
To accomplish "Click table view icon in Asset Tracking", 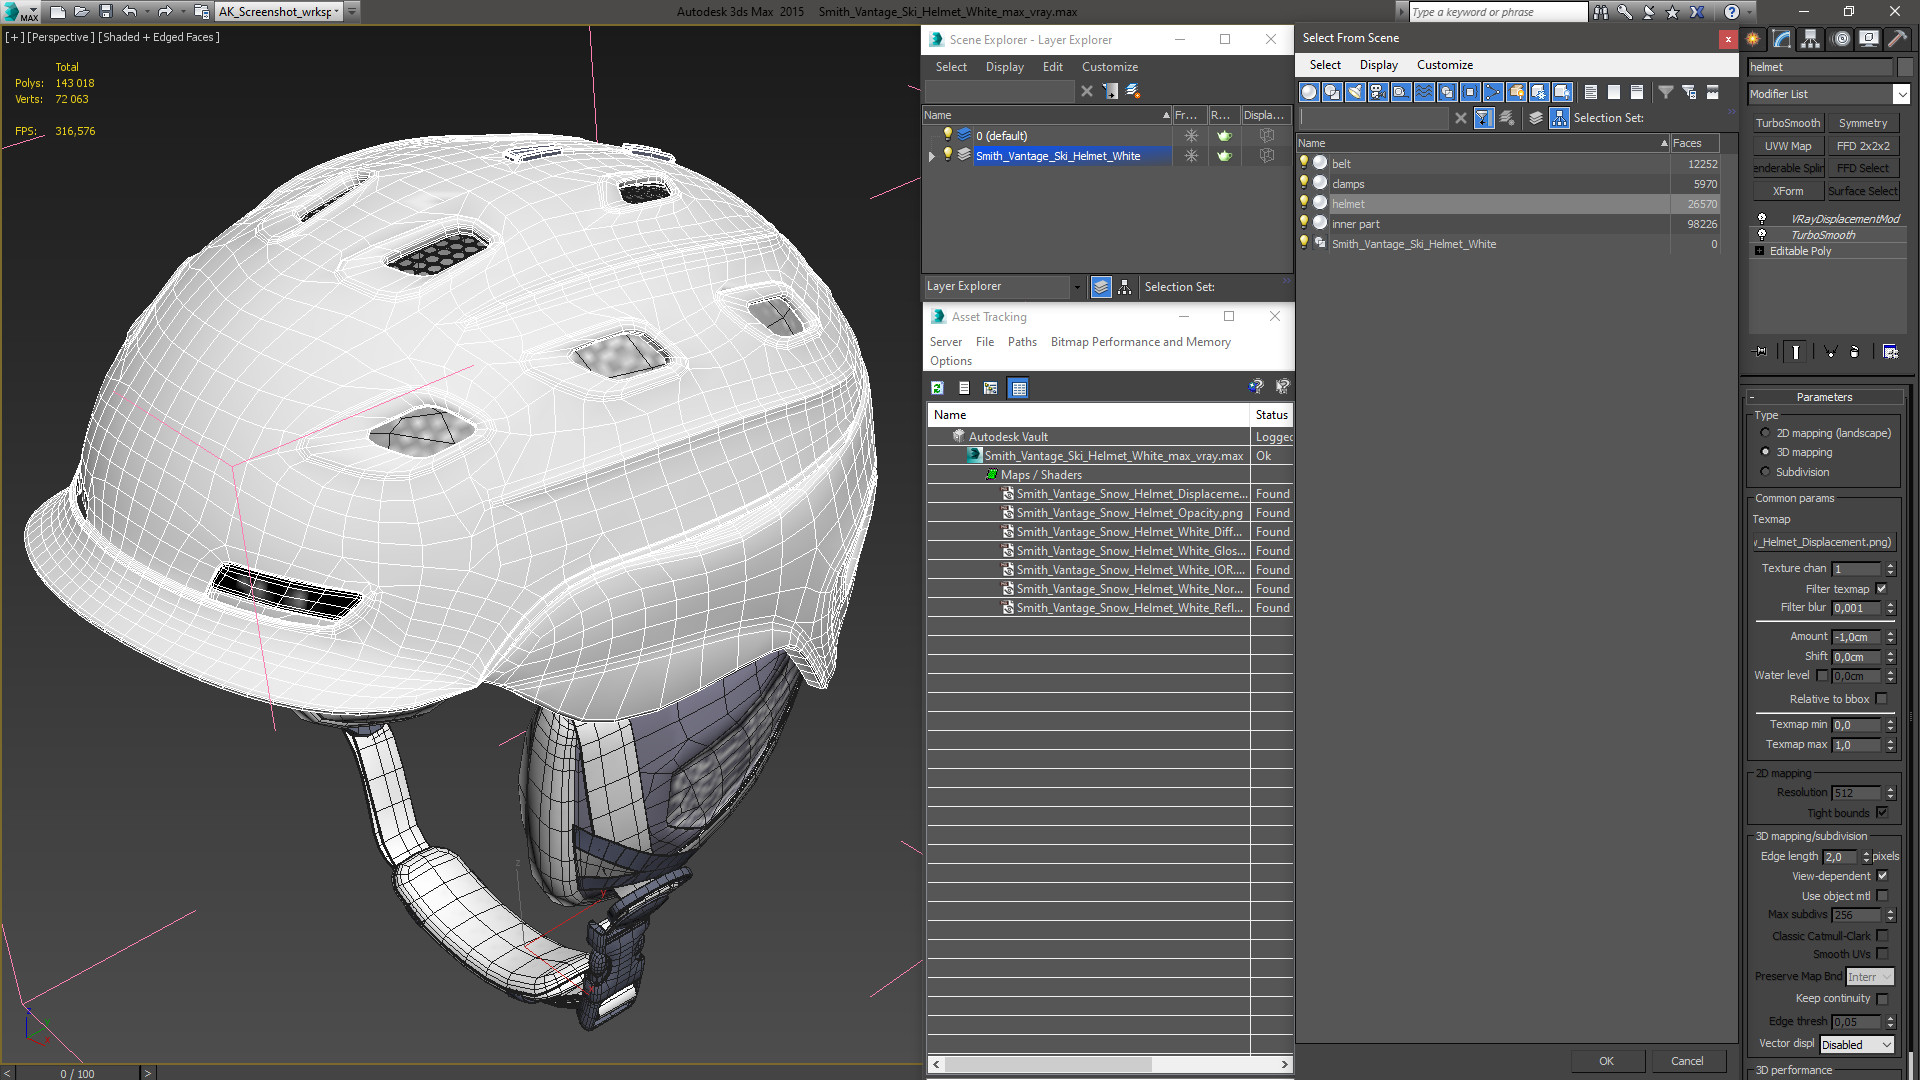I will point(1018,388).
